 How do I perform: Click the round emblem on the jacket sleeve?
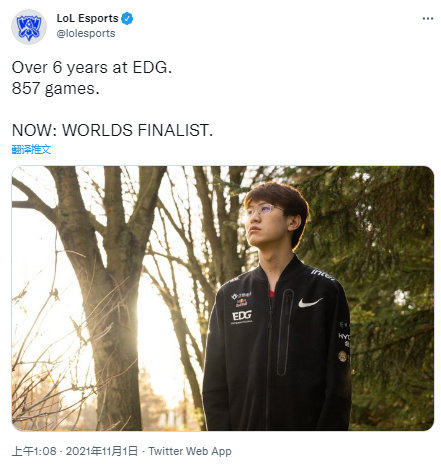pyautogui.click(x=342, y=356)
